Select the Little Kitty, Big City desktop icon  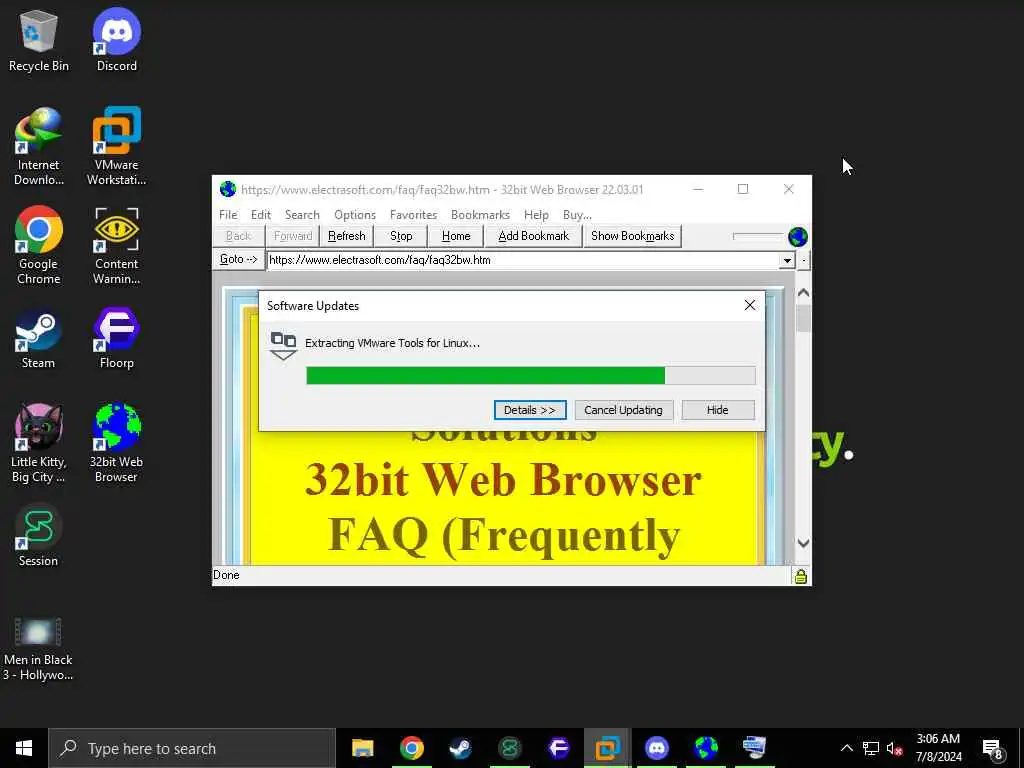tap(39, 444)
